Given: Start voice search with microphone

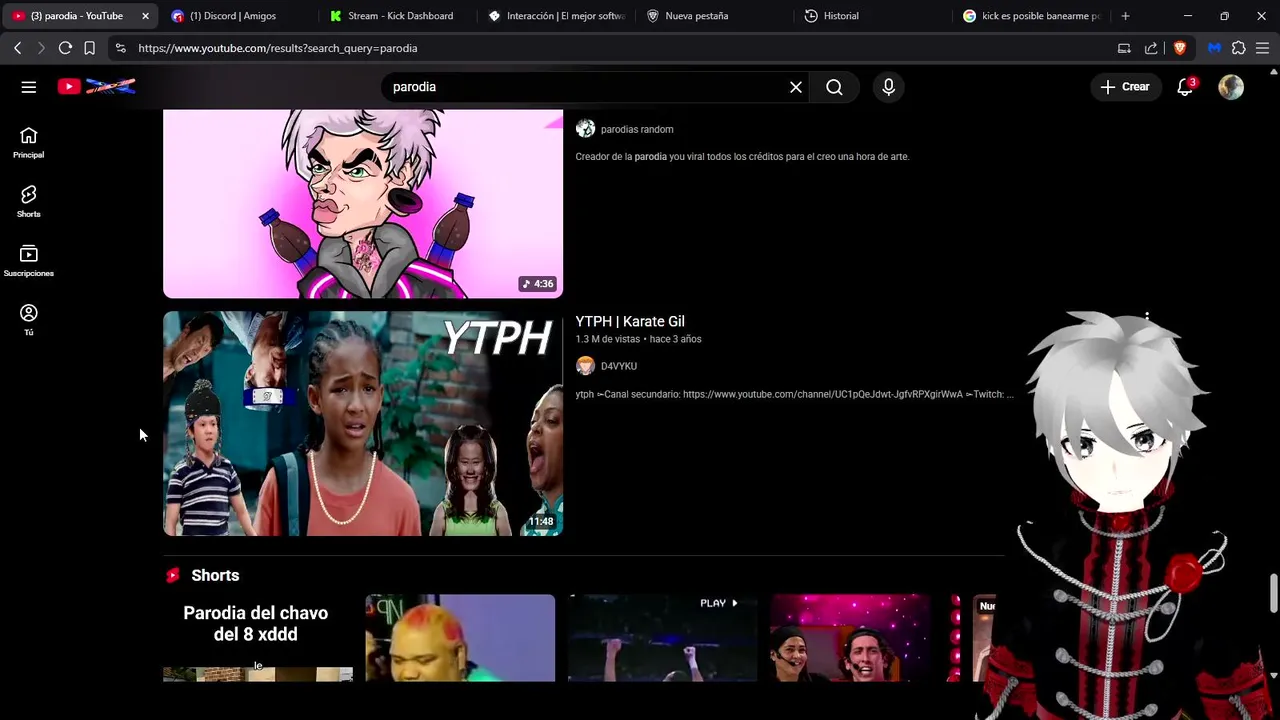Looking at the screenshot, I should [x=888, y=87].
